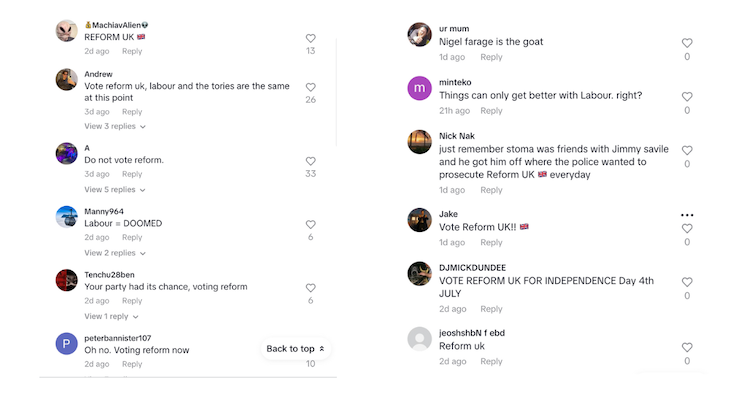Like DJMICKDUNDEE's Independence Day comment
This screenshot has height=394, width=750.
pos(687,282)
